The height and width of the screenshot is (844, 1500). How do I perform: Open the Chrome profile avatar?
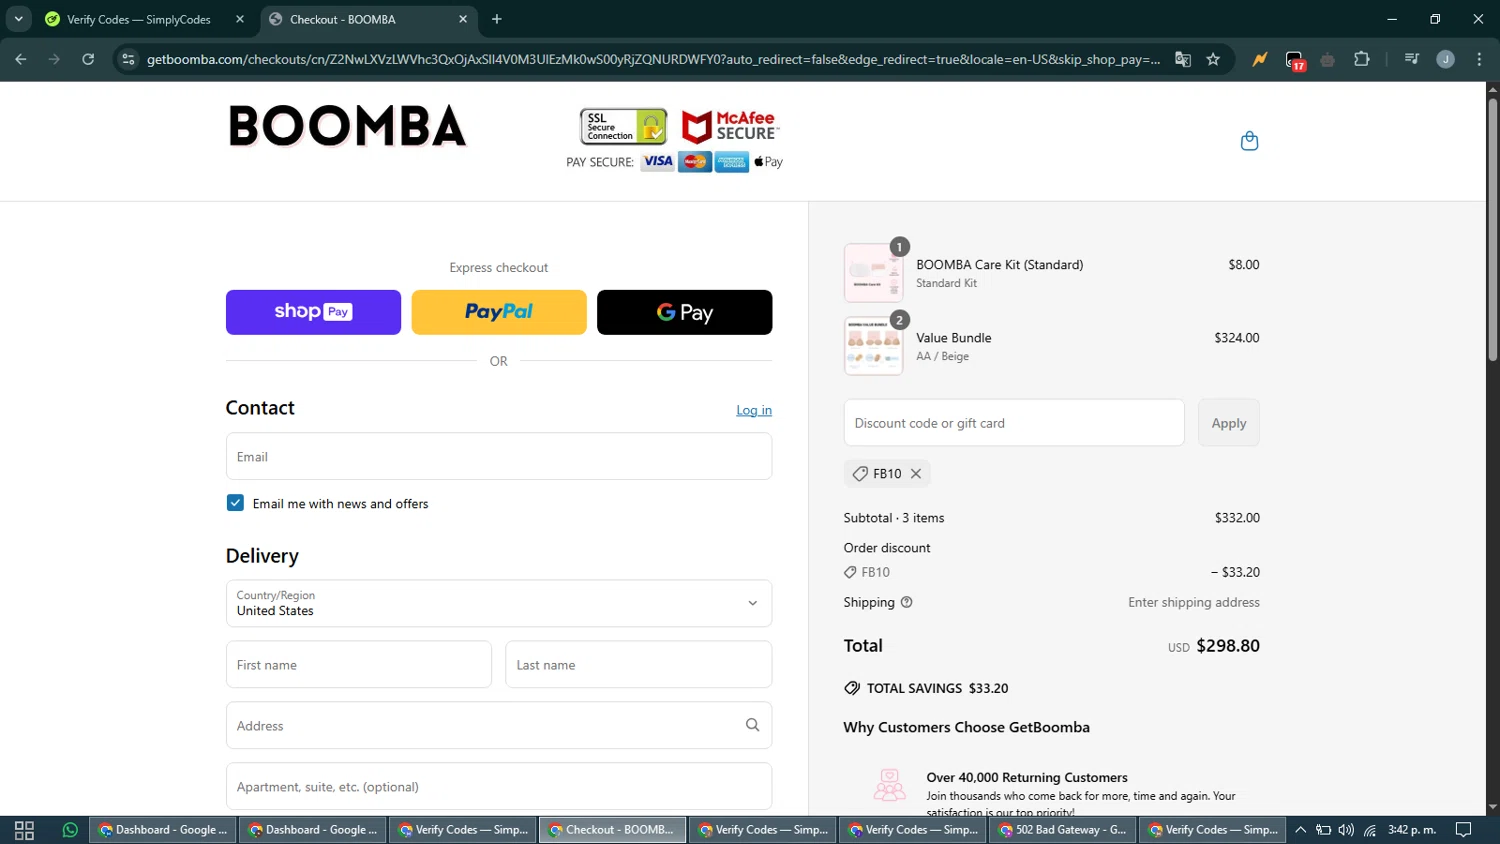tap(1445, 59)
